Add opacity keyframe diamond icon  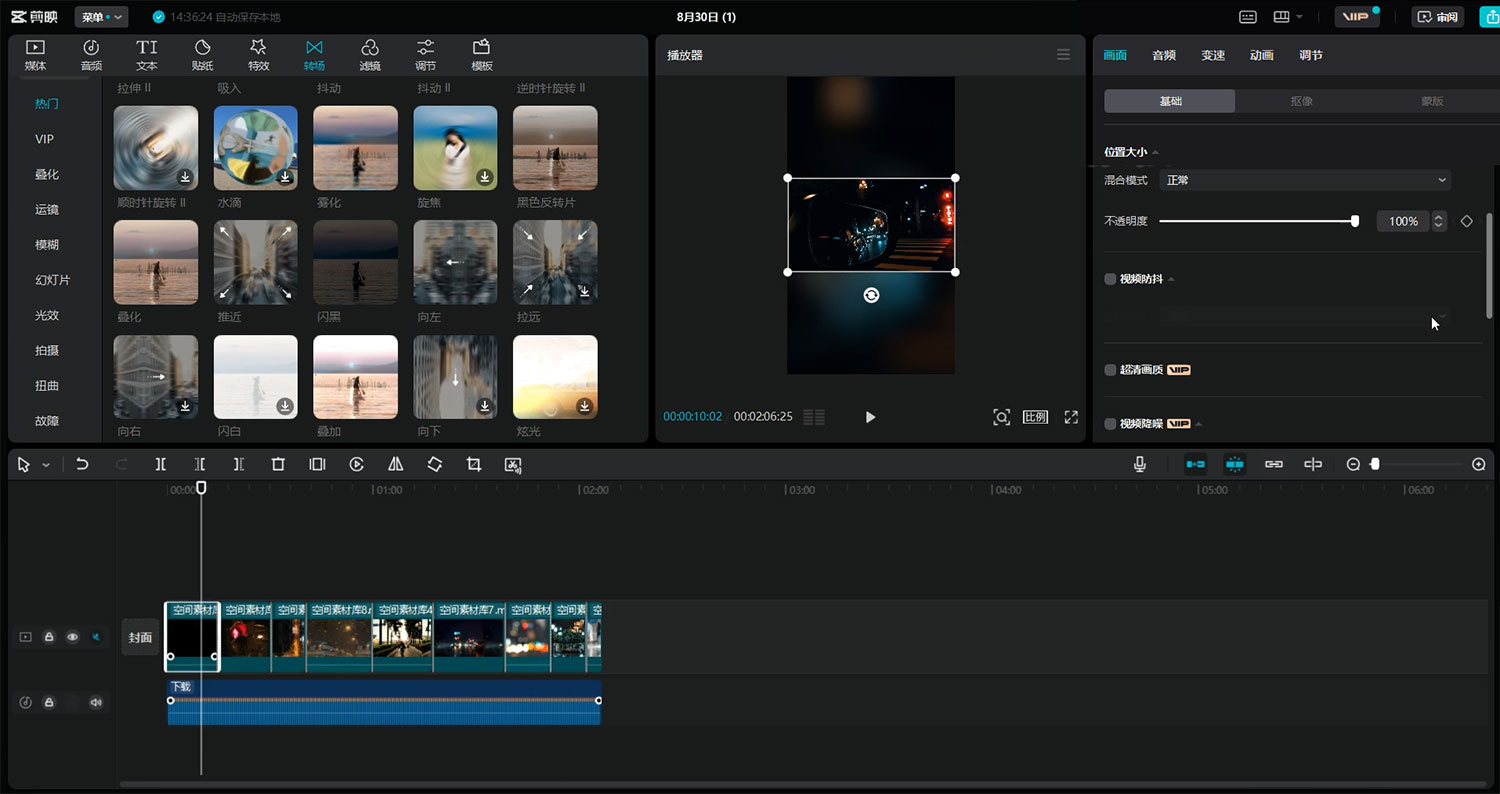[x=1466, y=221]
